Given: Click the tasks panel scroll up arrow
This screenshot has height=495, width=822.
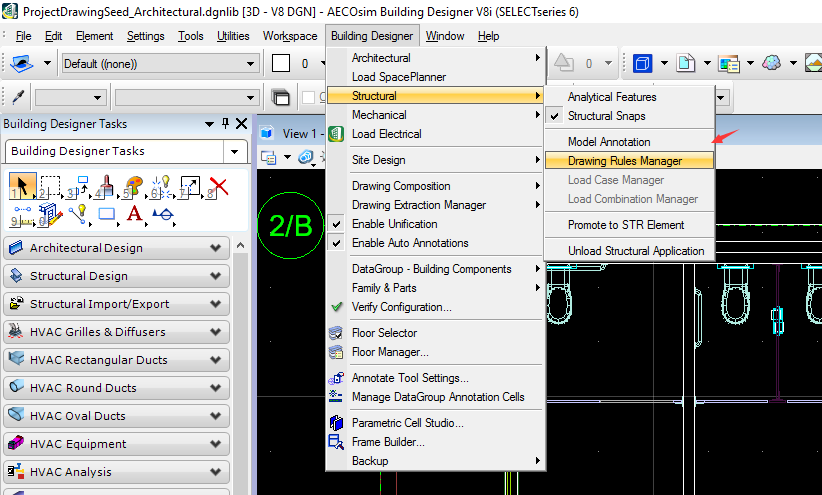Looking at the screenshot, I should [x=240, y=245].
